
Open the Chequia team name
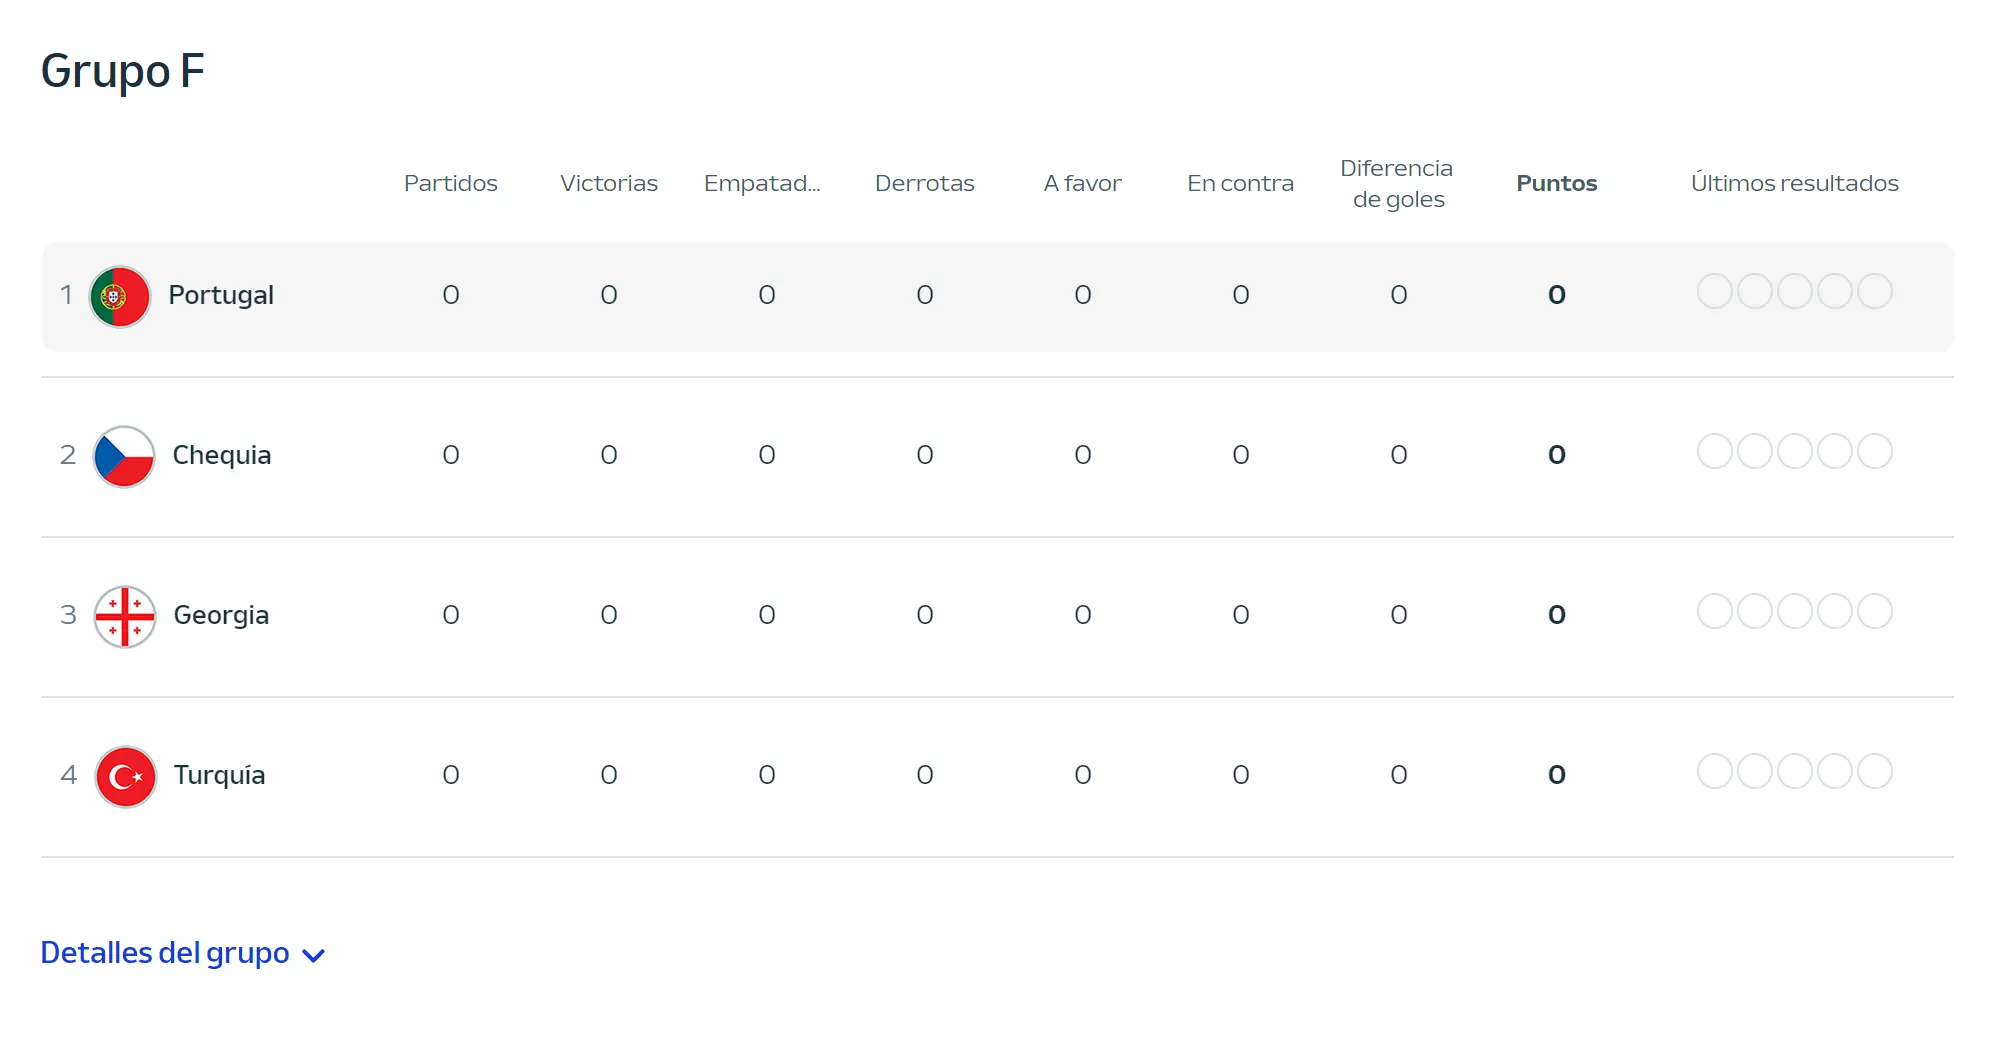222,455
